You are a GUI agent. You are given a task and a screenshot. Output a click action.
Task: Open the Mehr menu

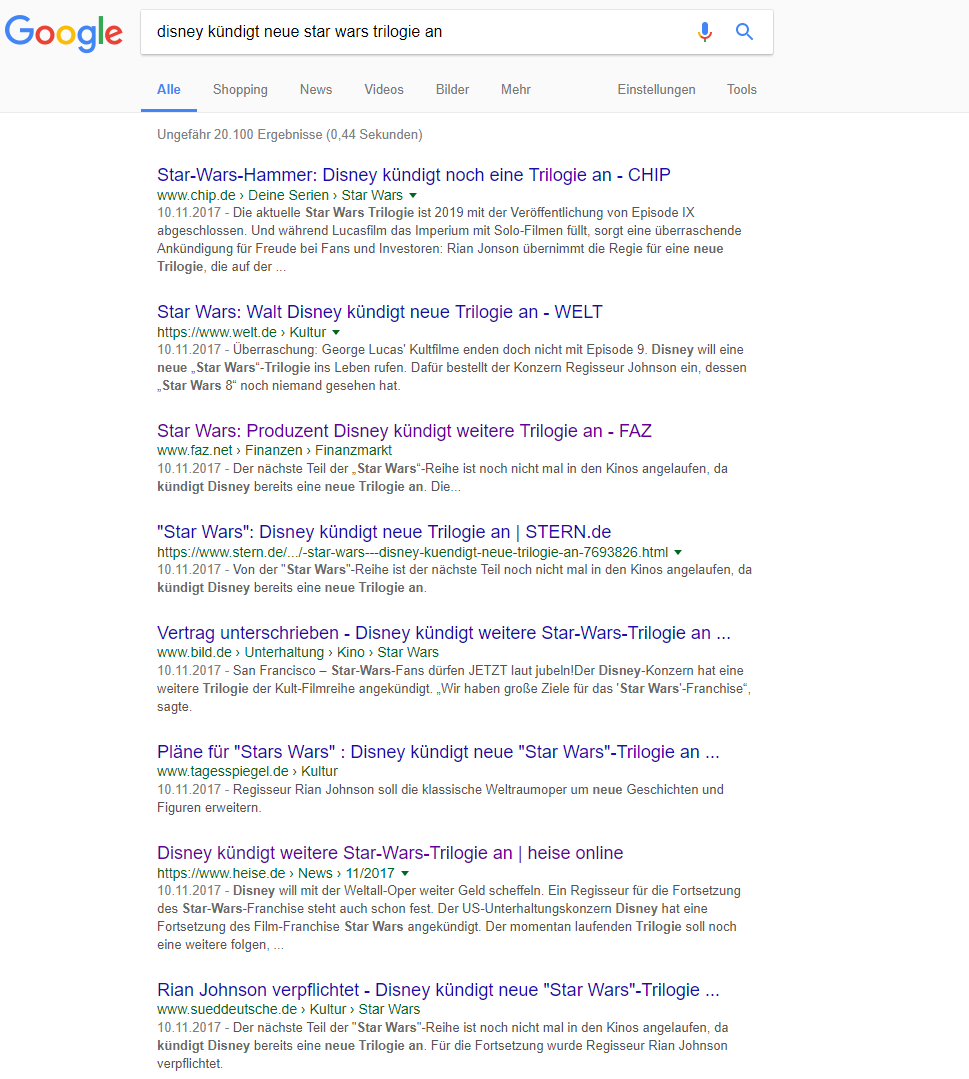[x=515, y=90]
